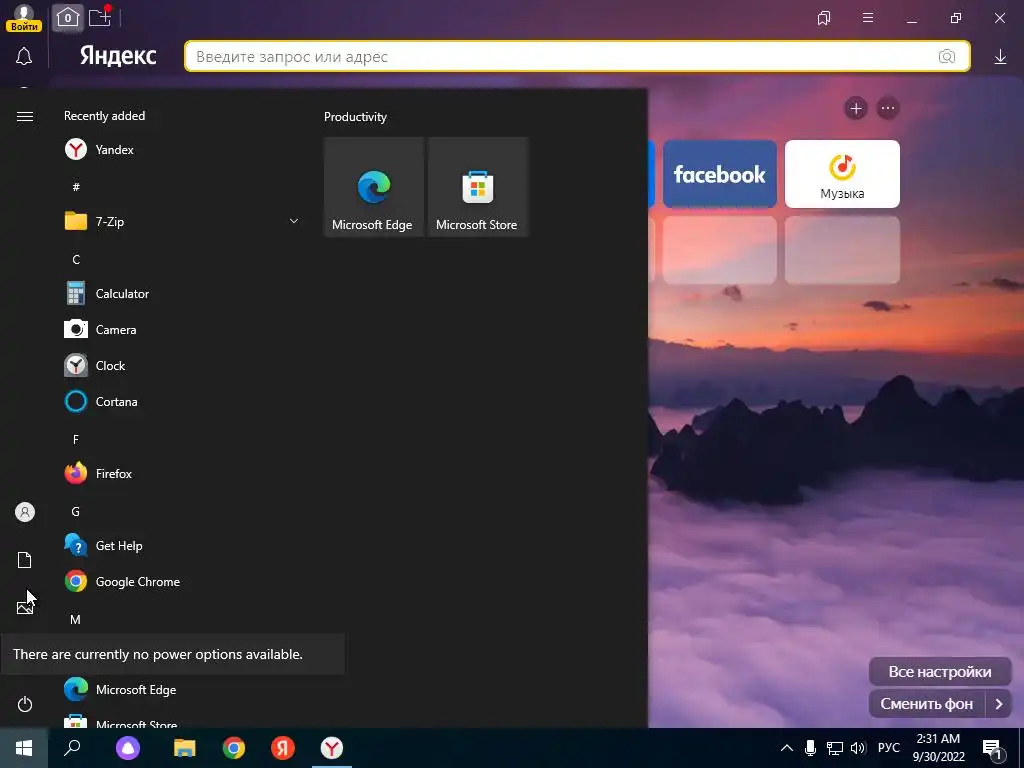Viewport: 1024px width, 768px height.
Task: Click the Microsoft Edge Productivity tile
Action: [x=374, y=187]
